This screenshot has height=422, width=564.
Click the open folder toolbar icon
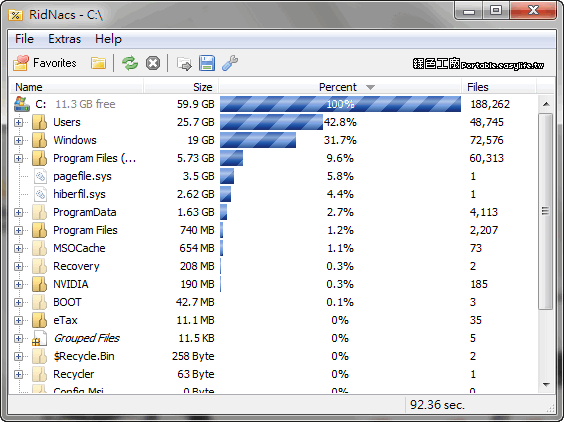tap(98, 63)
